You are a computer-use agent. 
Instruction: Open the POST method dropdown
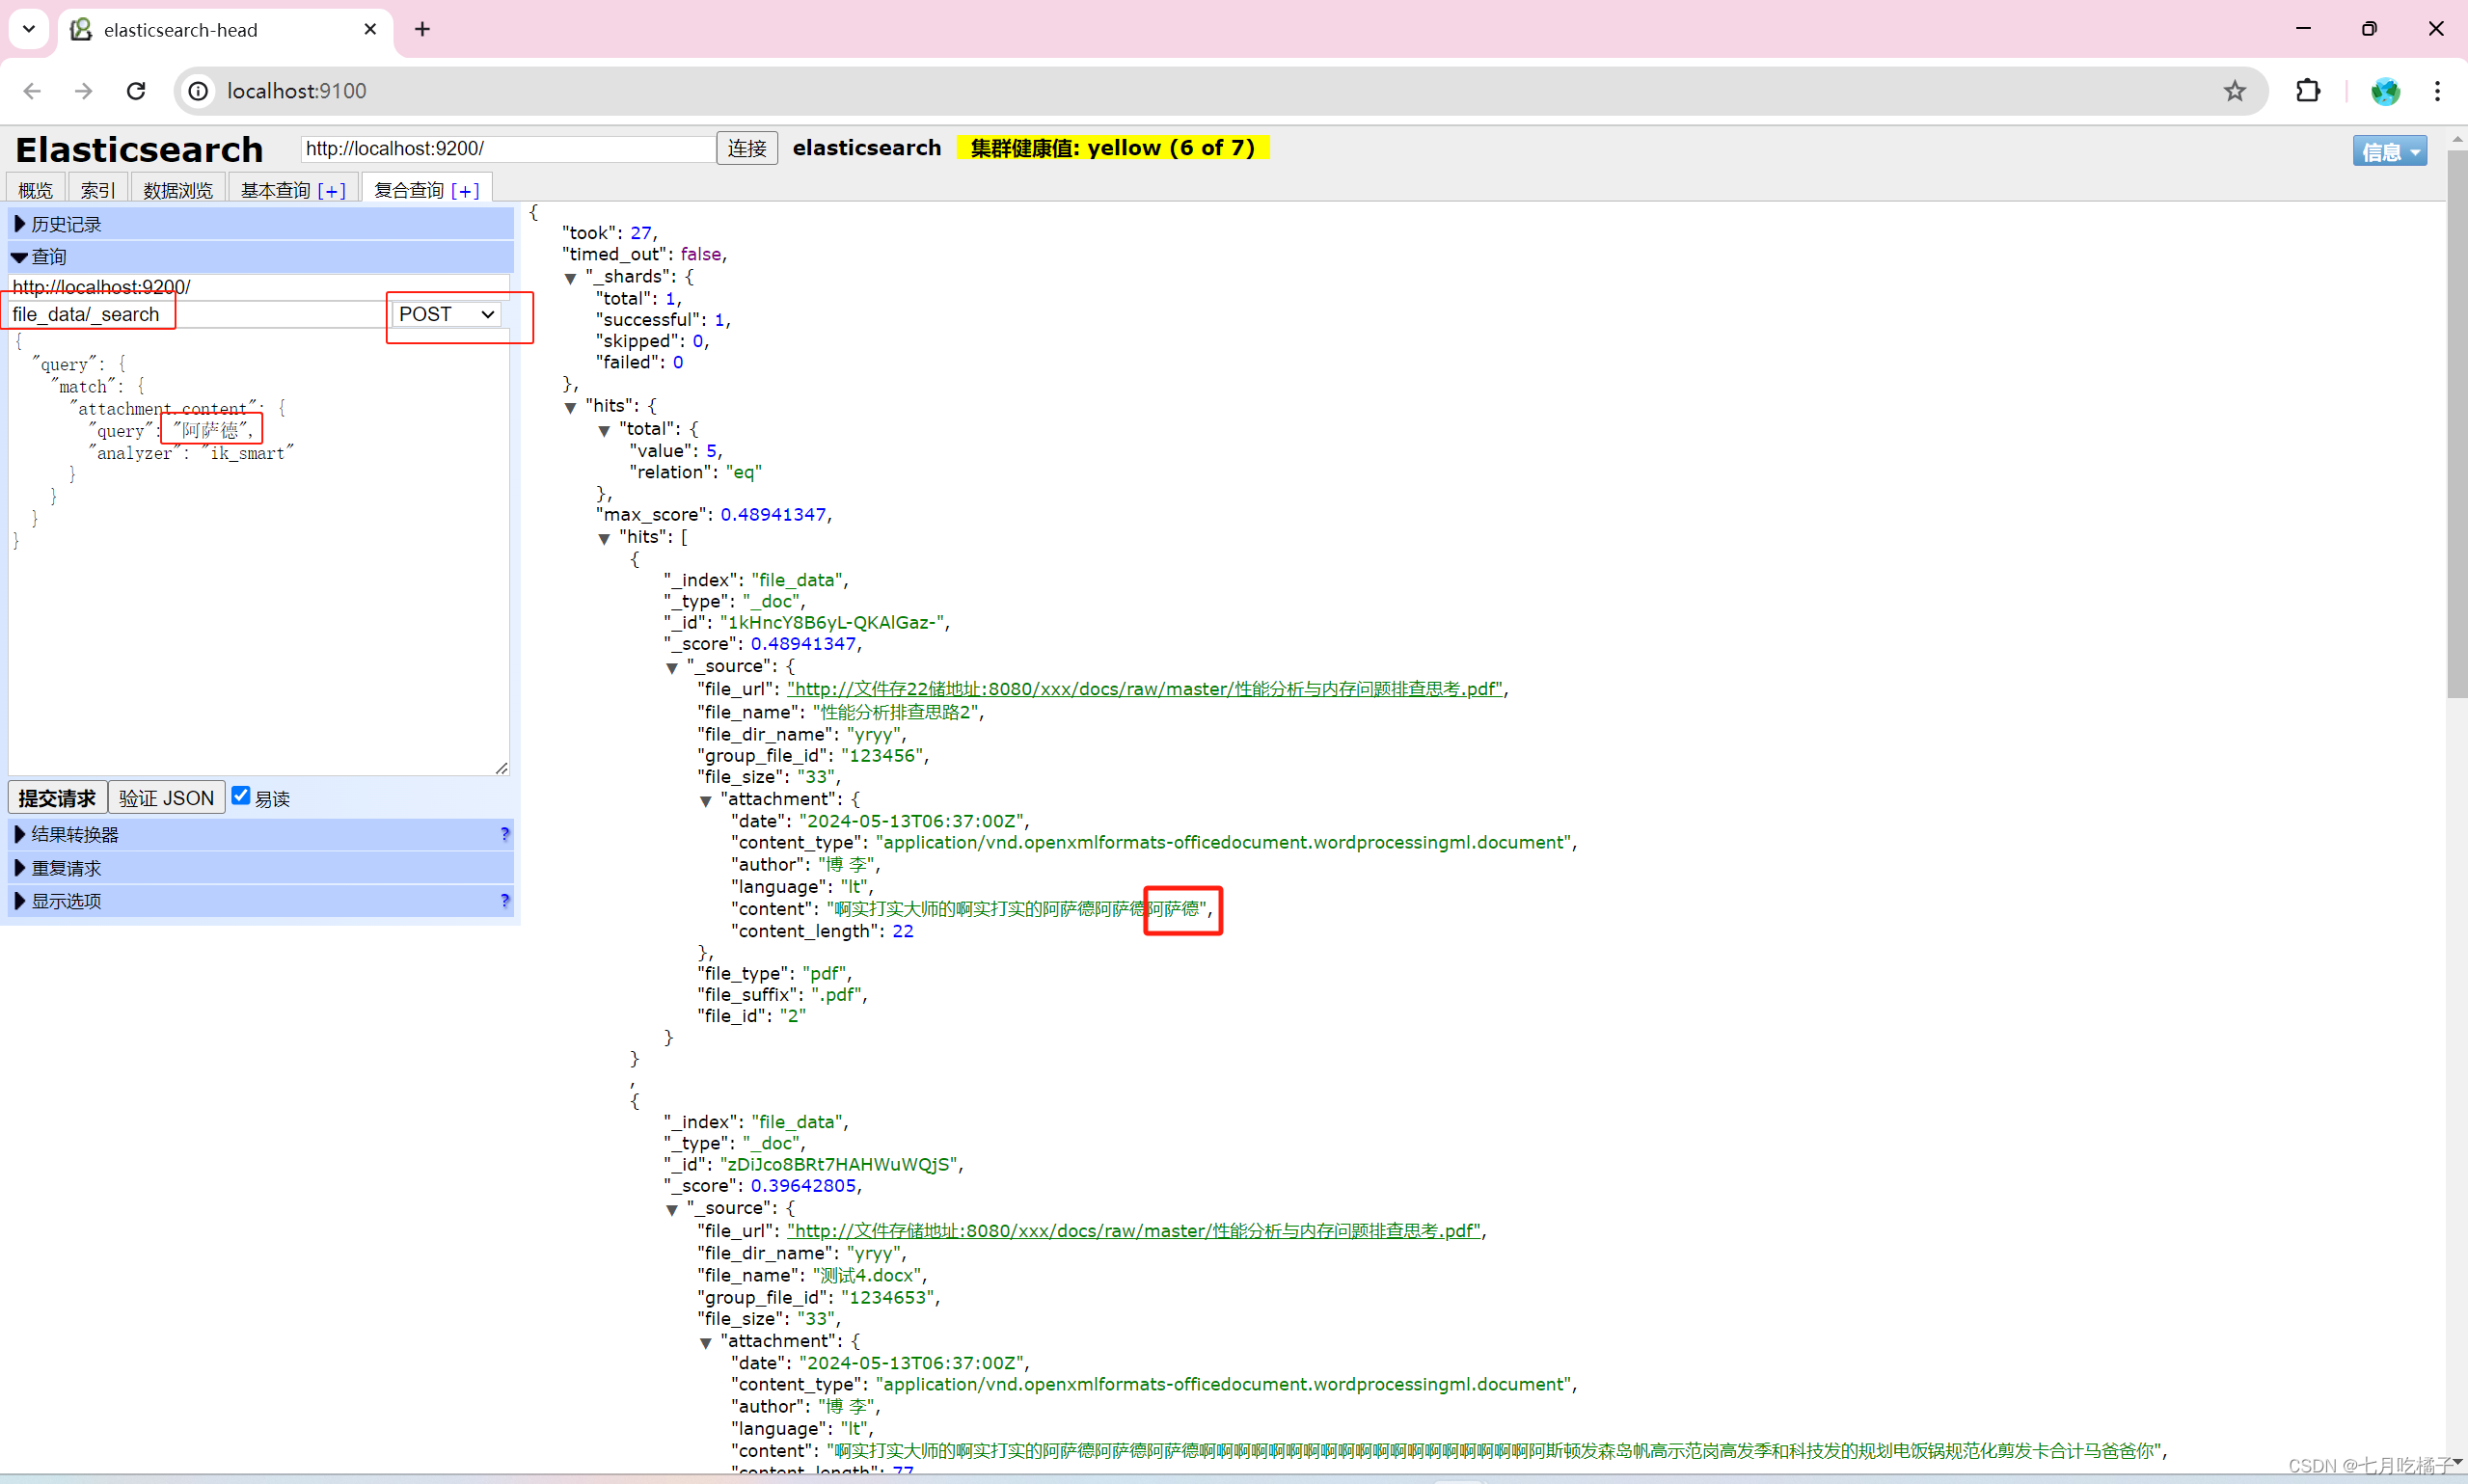[x=447, y=314]
